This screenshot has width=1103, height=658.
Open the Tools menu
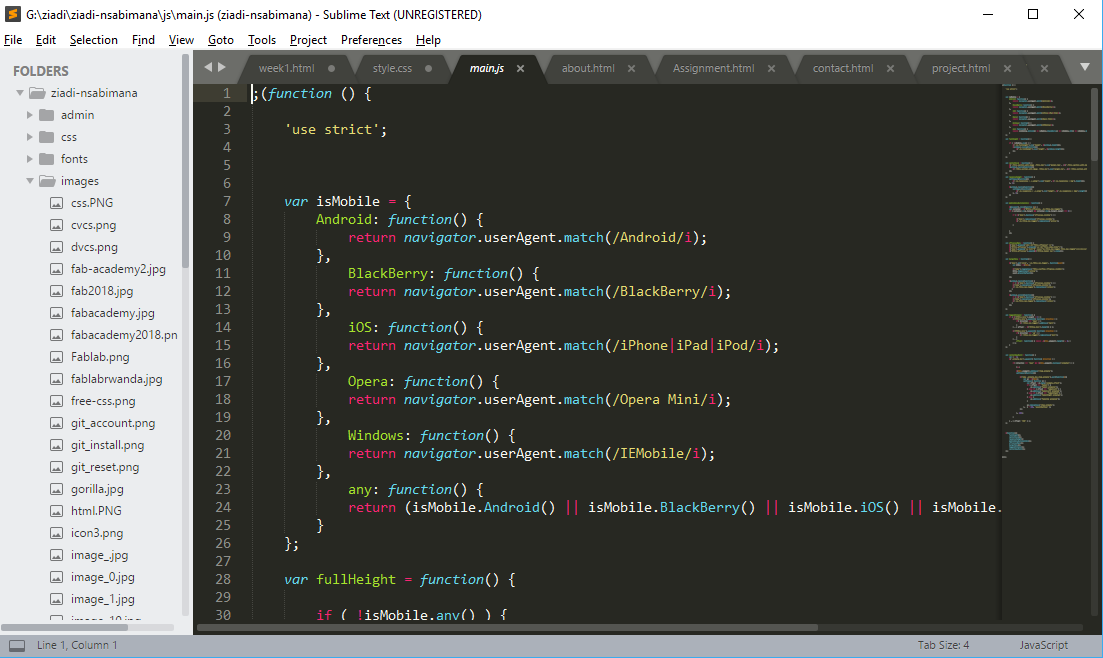262,40
